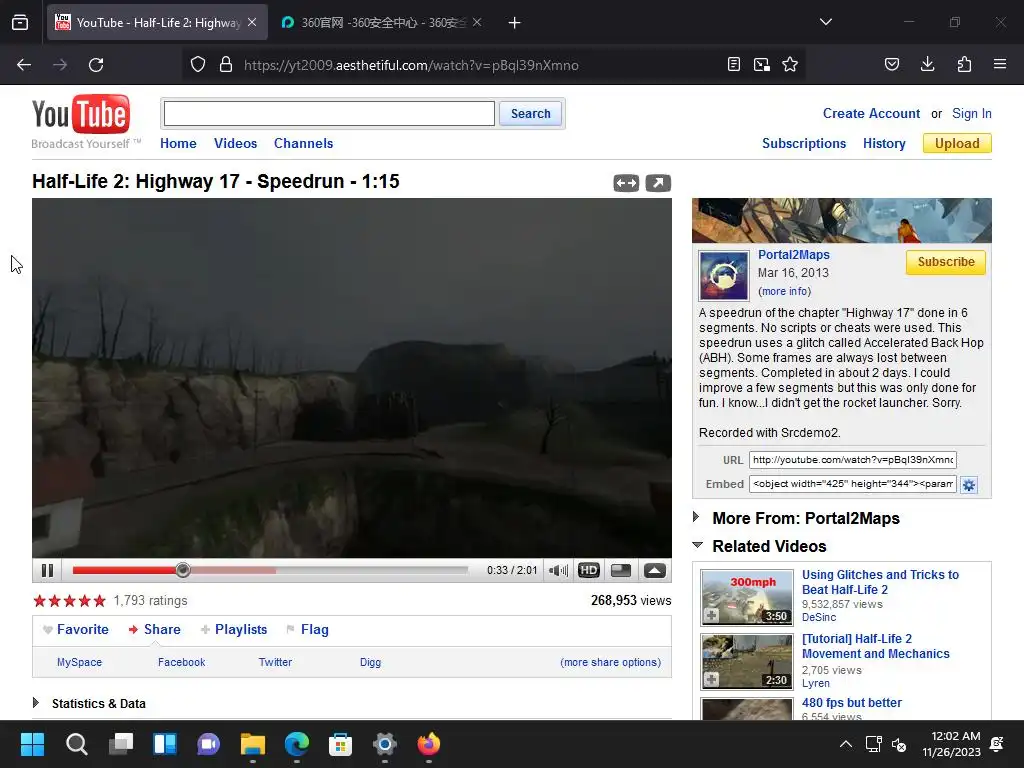Click Sign In link

pyautogui.click(x=972, y=114)
